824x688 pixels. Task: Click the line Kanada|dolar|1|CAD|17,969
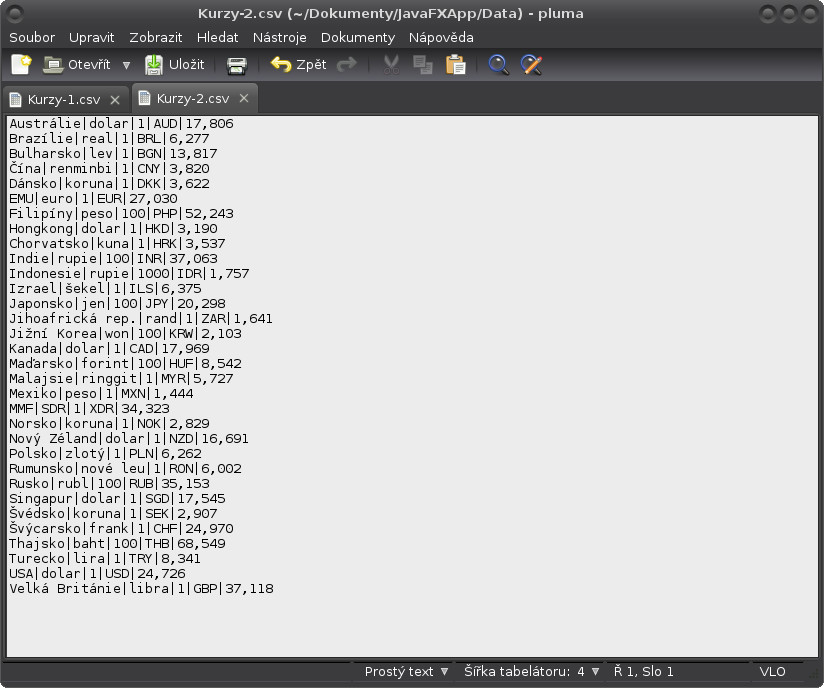point(109,348)
